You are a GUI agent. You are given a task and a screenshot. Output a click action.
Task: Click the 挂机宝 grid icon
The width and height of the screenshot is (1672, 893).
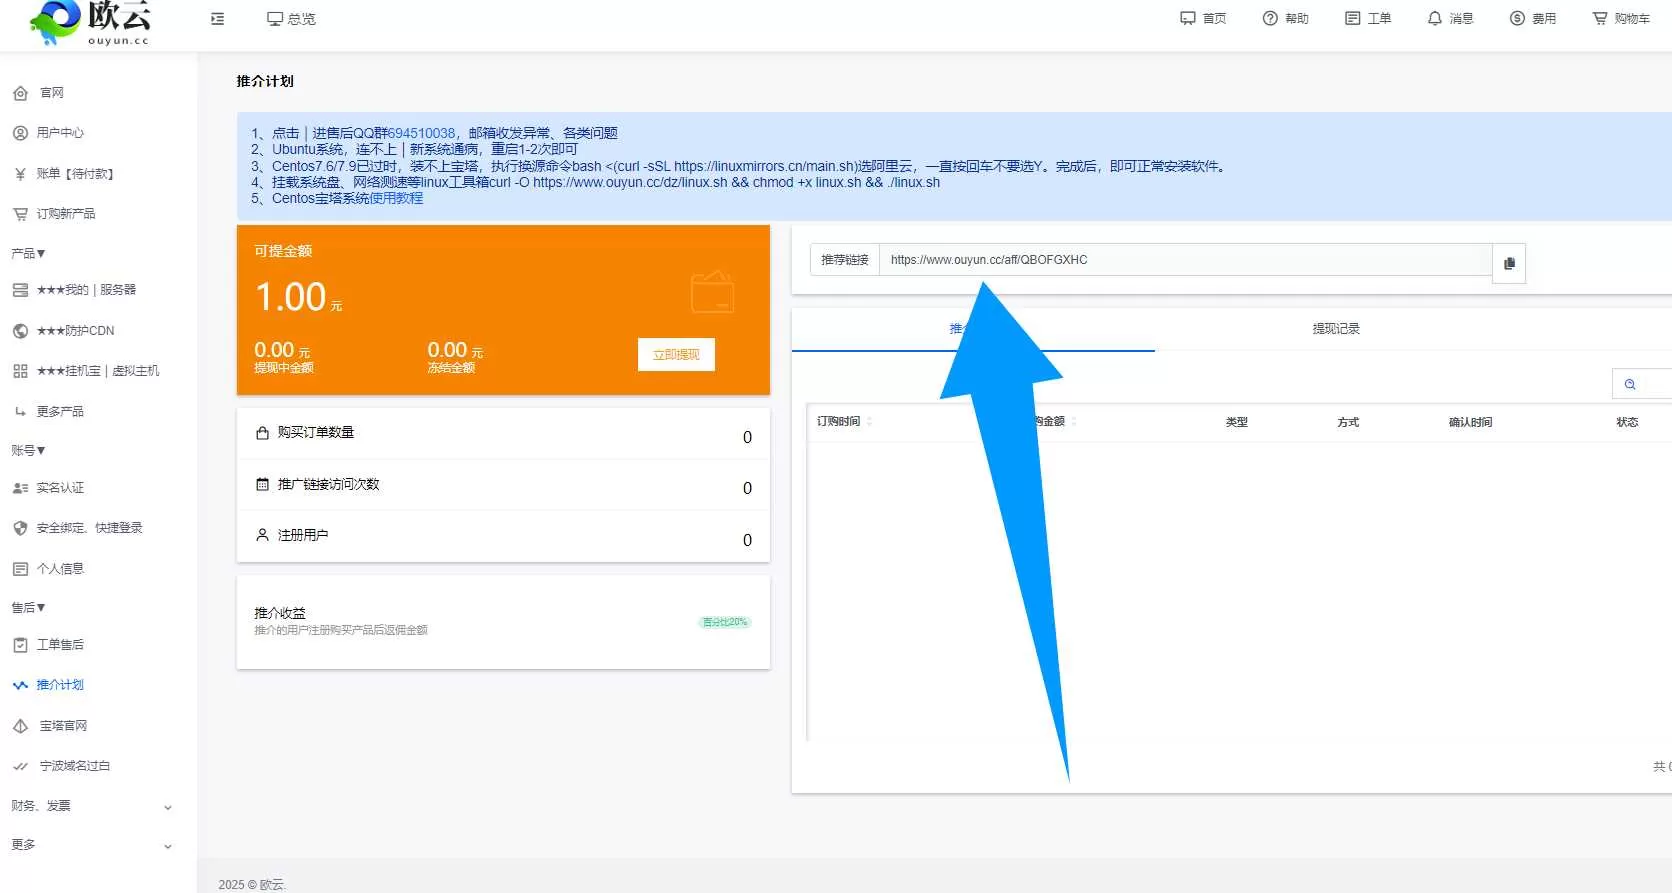point(20,371)
